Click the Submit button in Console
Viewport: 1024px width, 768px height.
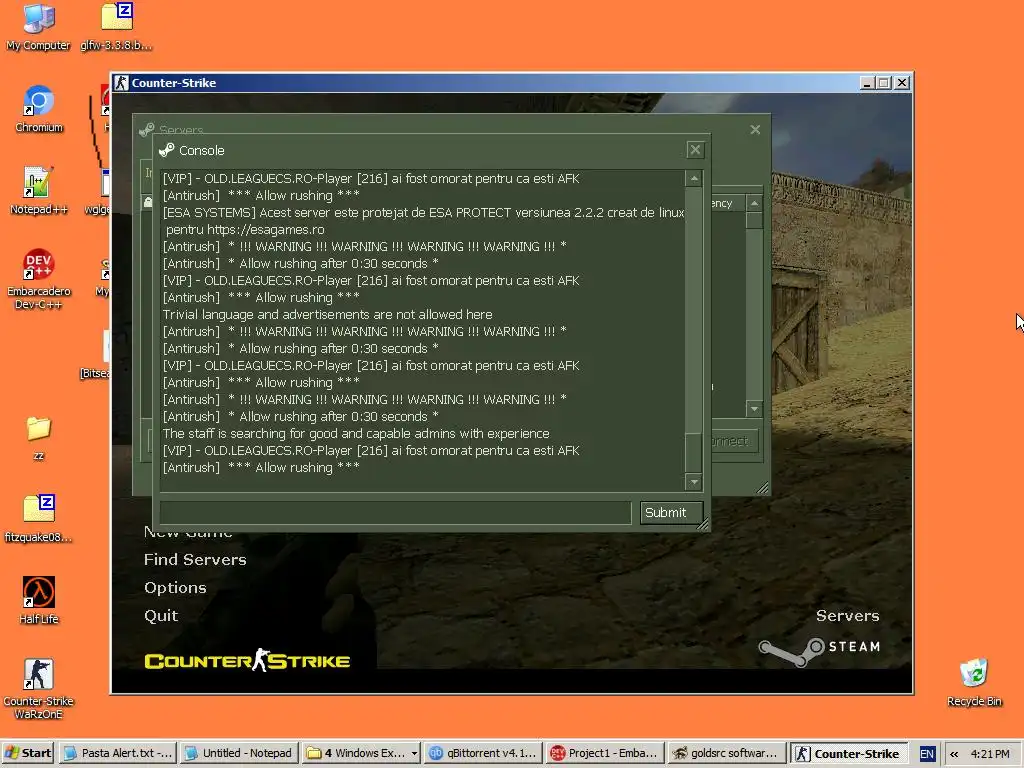click(x=671, y=513)
